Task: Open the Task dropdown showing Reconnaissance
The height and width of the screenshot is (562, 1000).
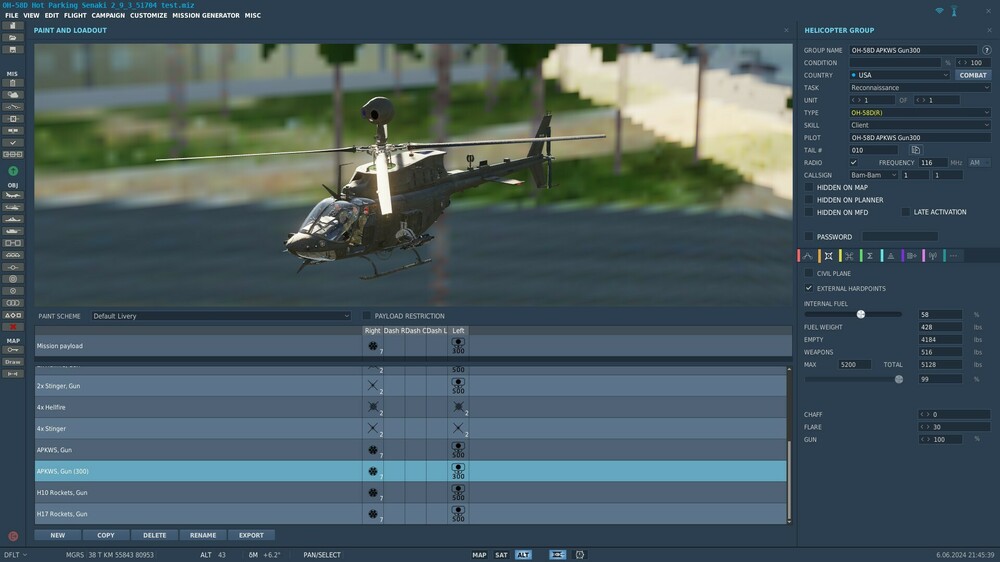Action: click(x=919, y=88)
